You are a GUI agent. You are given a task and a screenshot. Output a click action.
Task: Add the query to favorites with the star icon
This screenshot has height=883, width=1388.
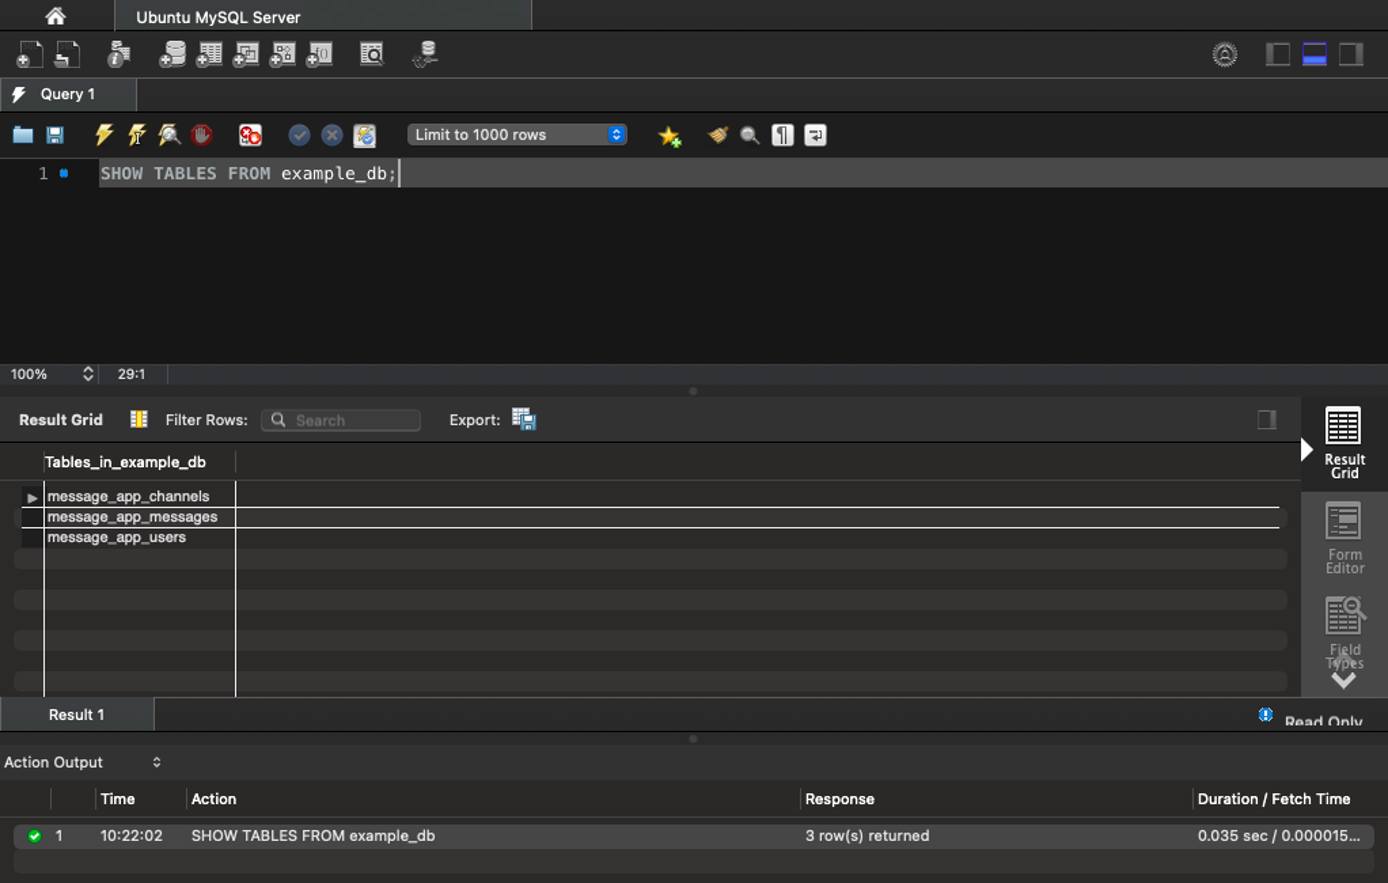coord(669,136)
